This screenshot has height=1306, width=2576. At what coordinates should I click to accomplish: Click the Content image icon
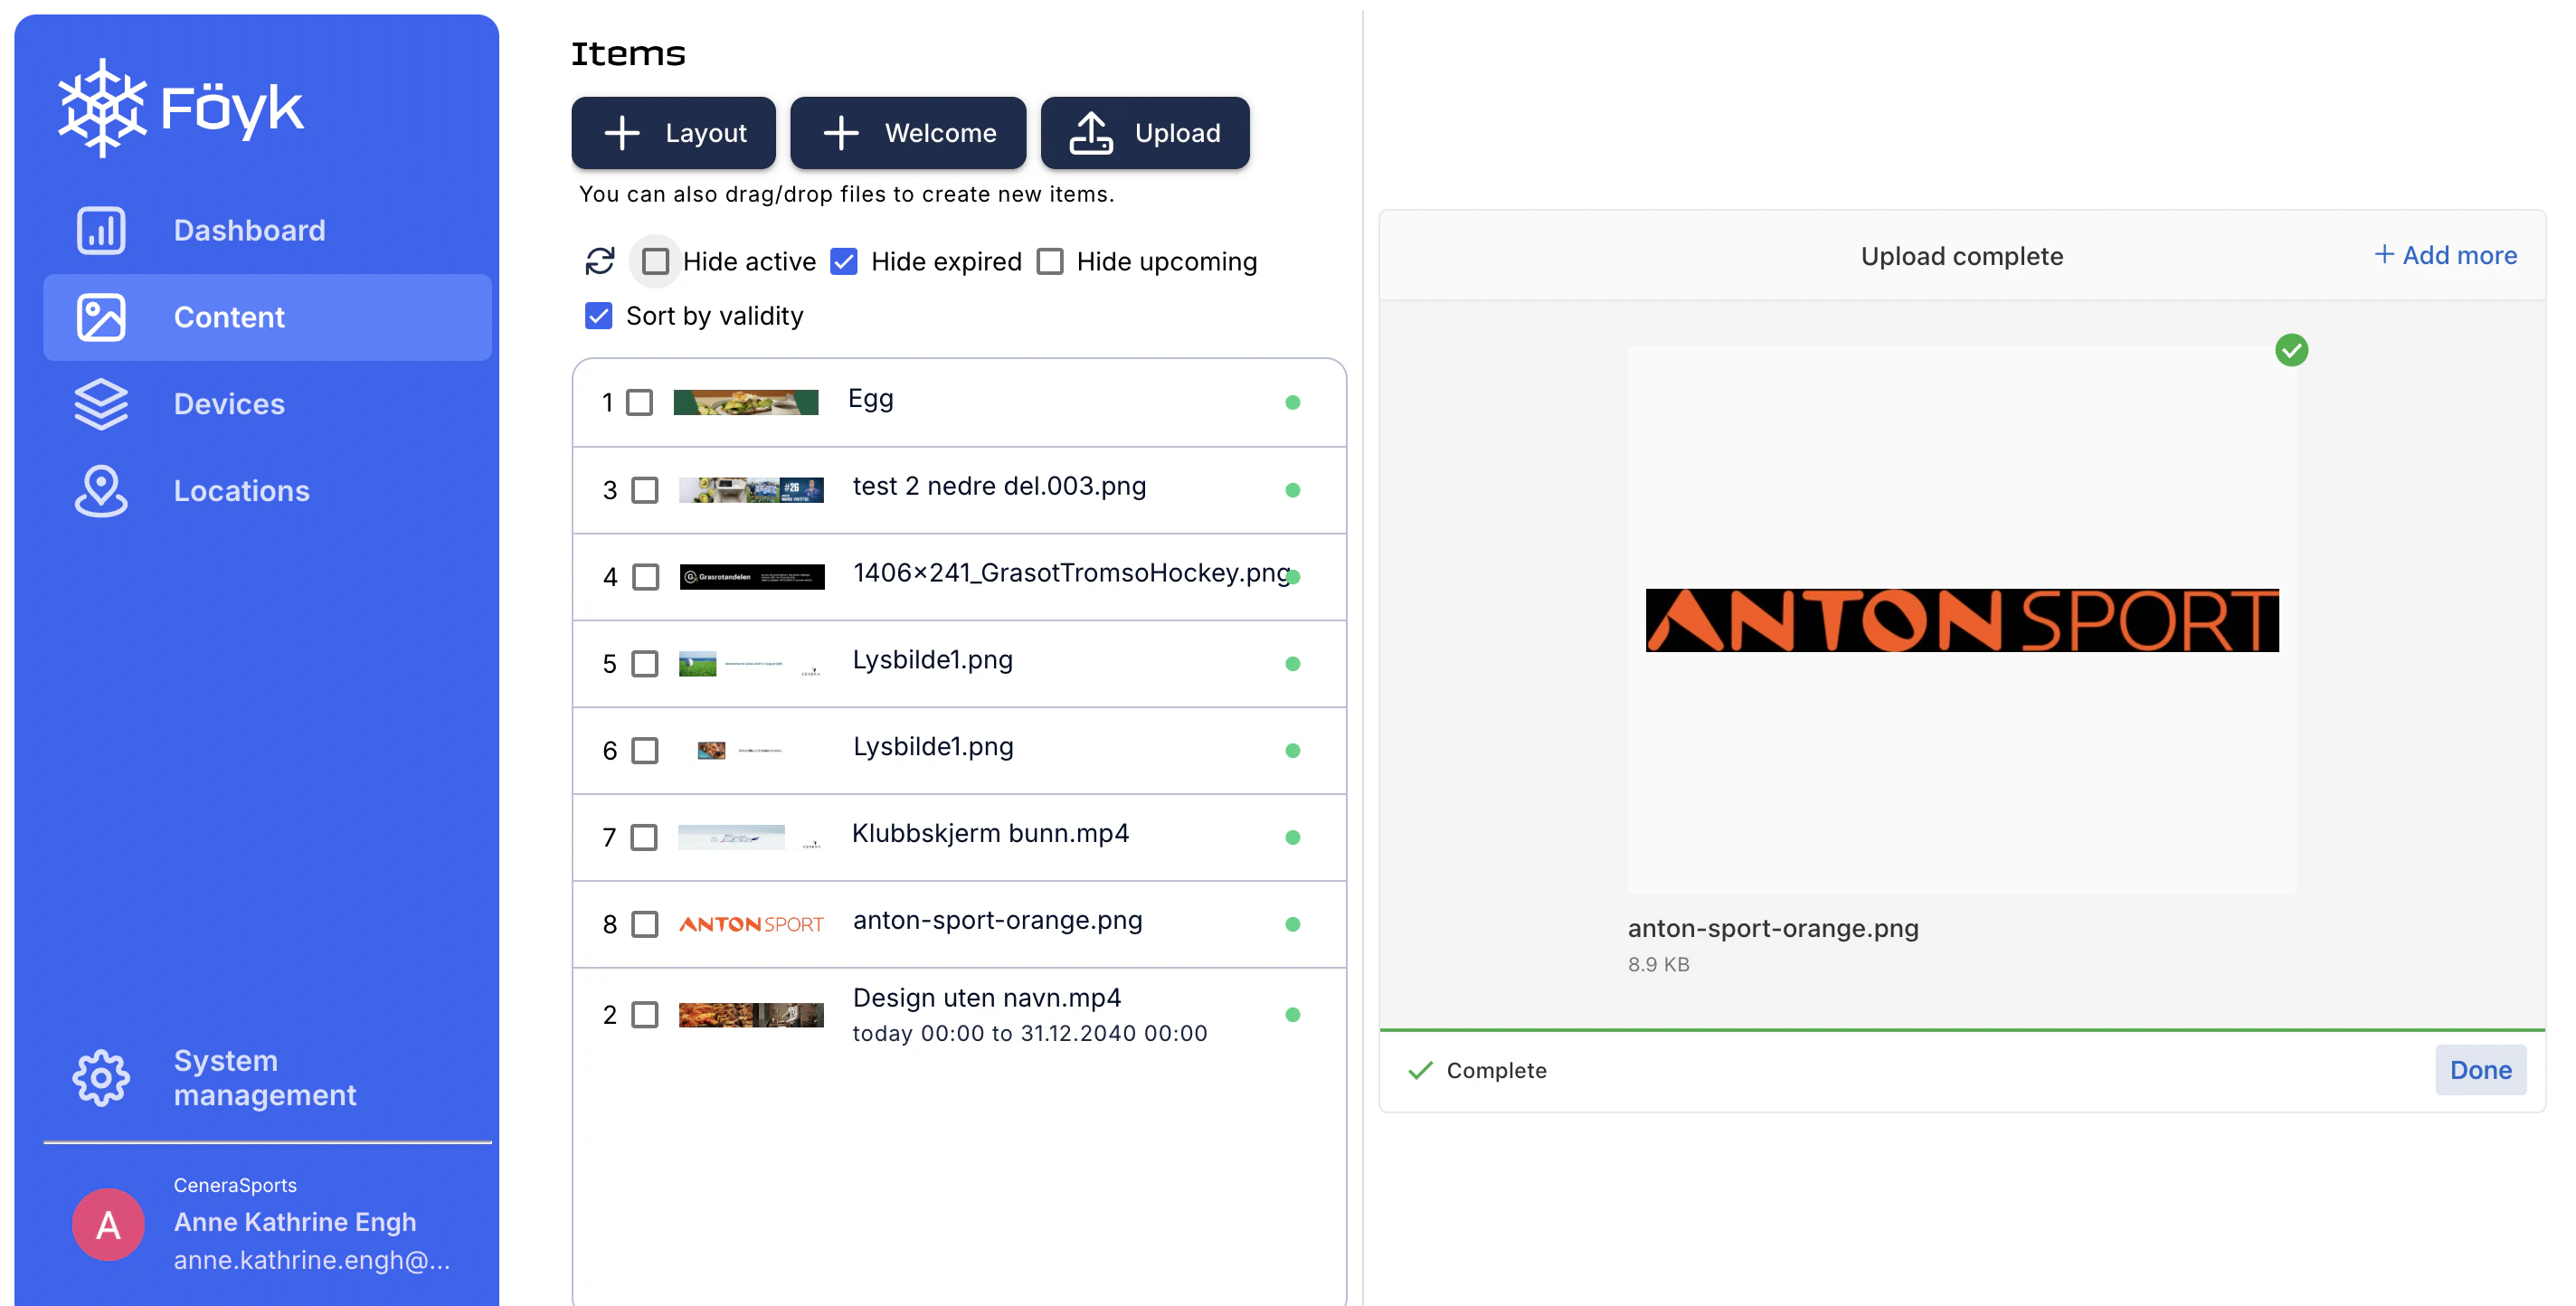(101, 317)
